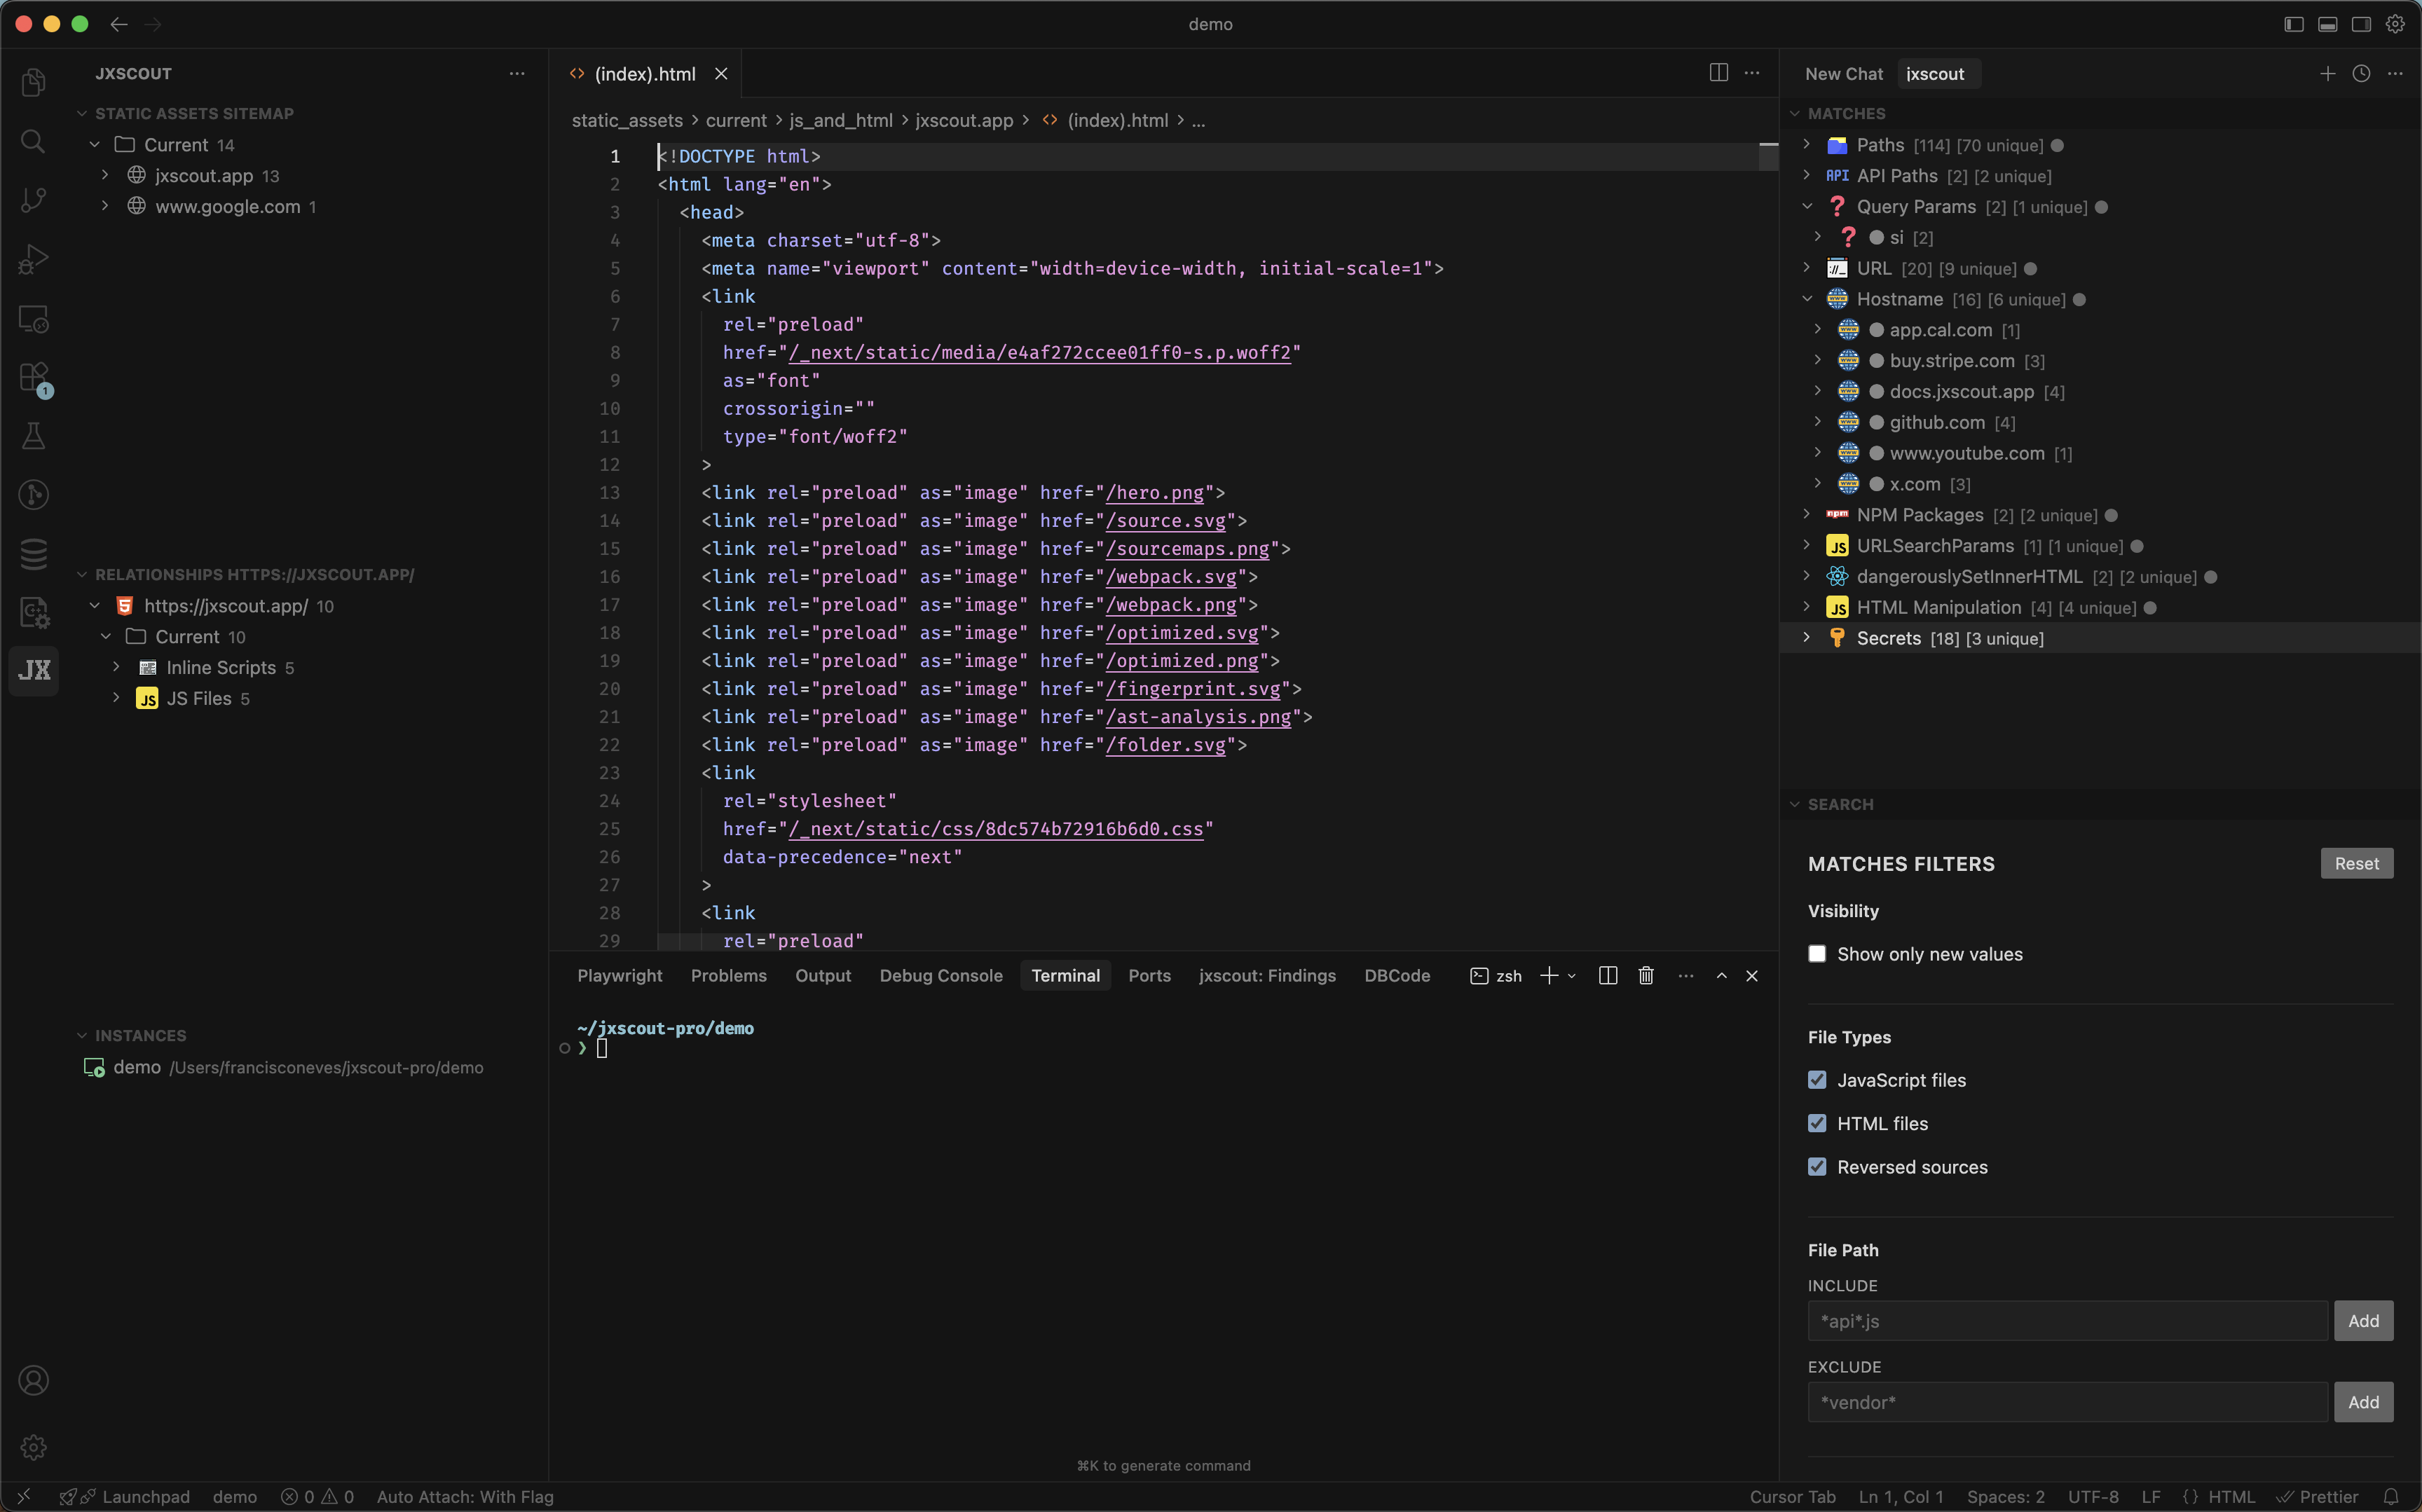Open the Explorer files icon in activity bar

pos(33,82)
